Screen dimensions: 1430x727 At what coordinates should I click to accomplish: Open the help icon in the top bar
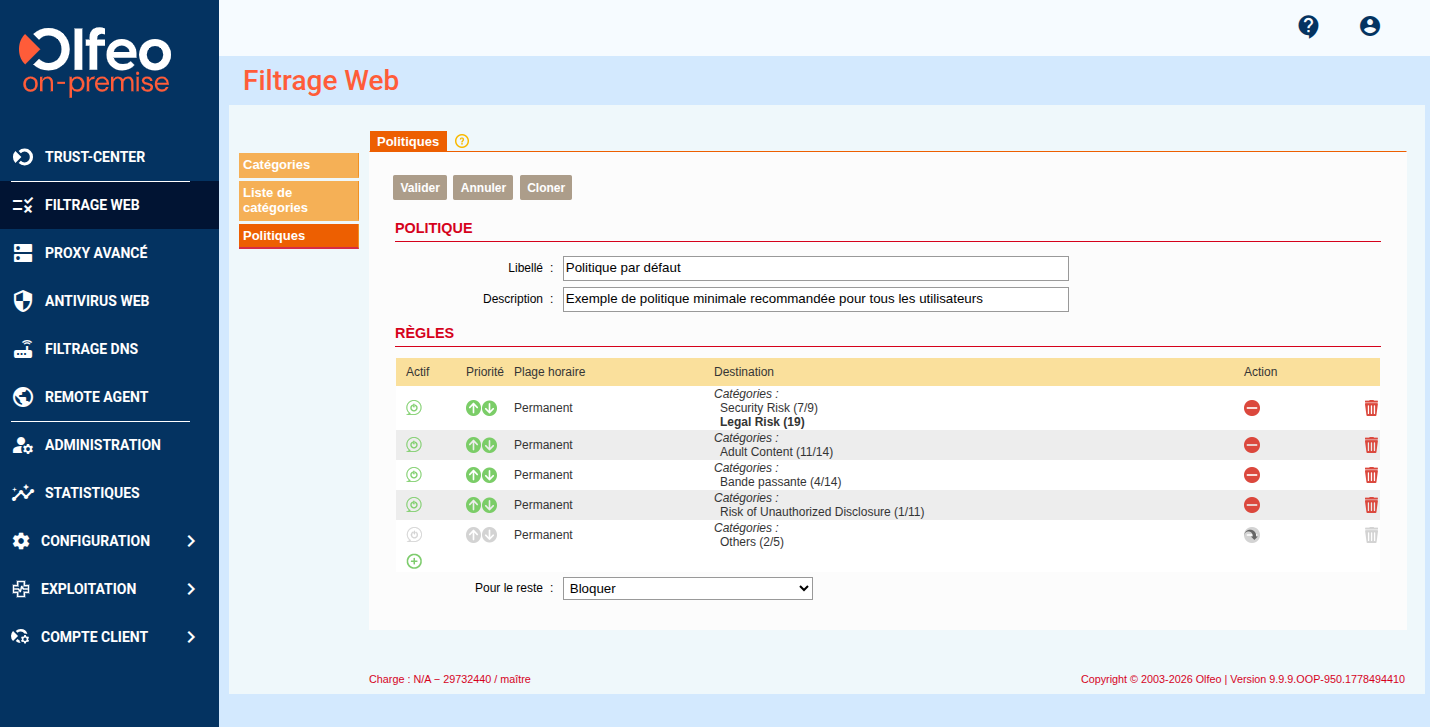click(x=1308, y=27)
